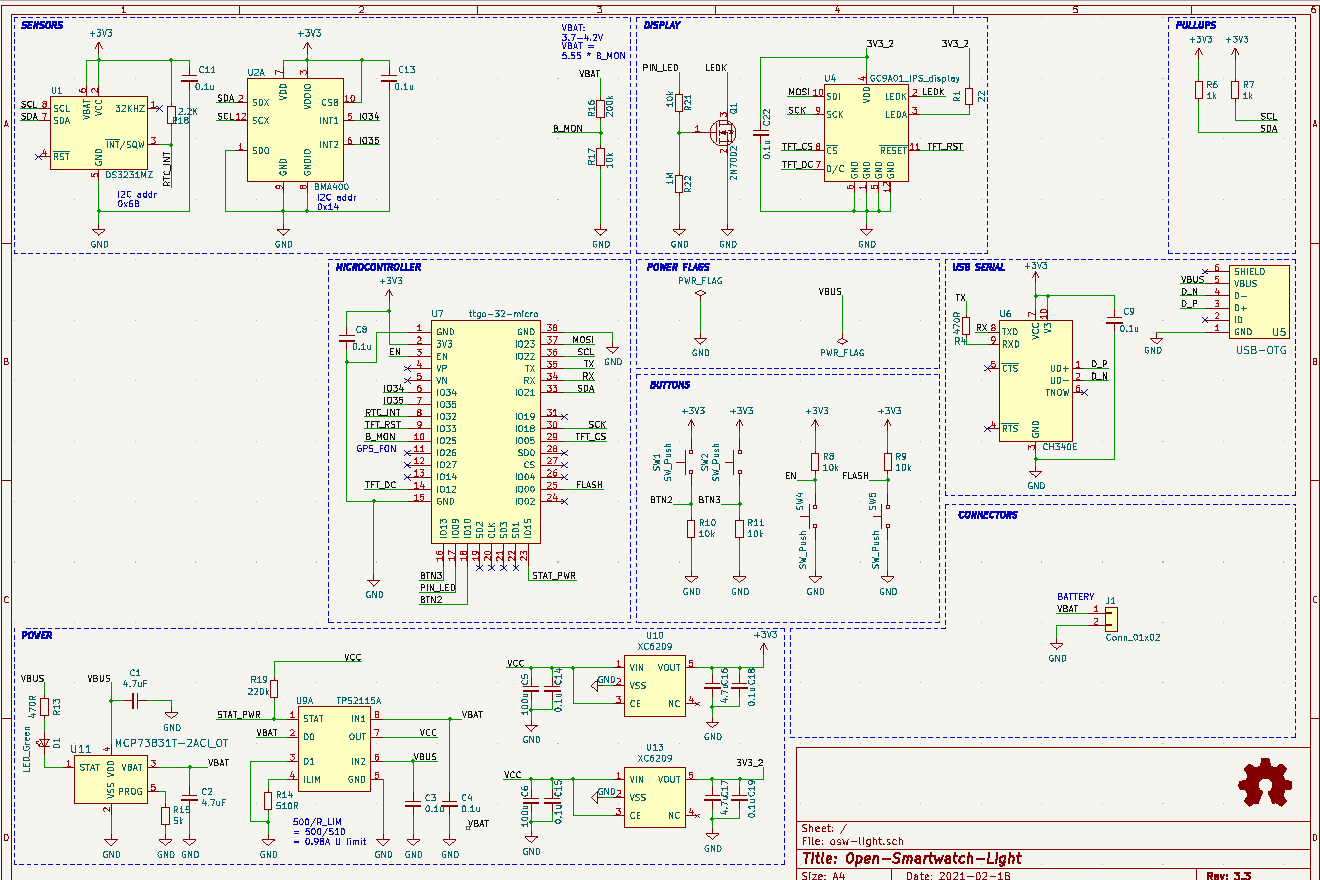Click the BUTTONS section label

tap(669, 385)
